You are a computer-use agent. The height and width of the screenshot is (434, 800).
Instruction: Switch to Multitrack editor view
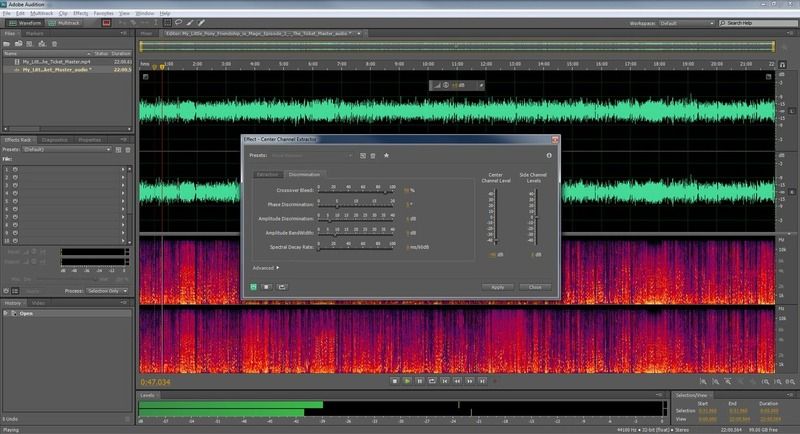(x=64, y=23)
